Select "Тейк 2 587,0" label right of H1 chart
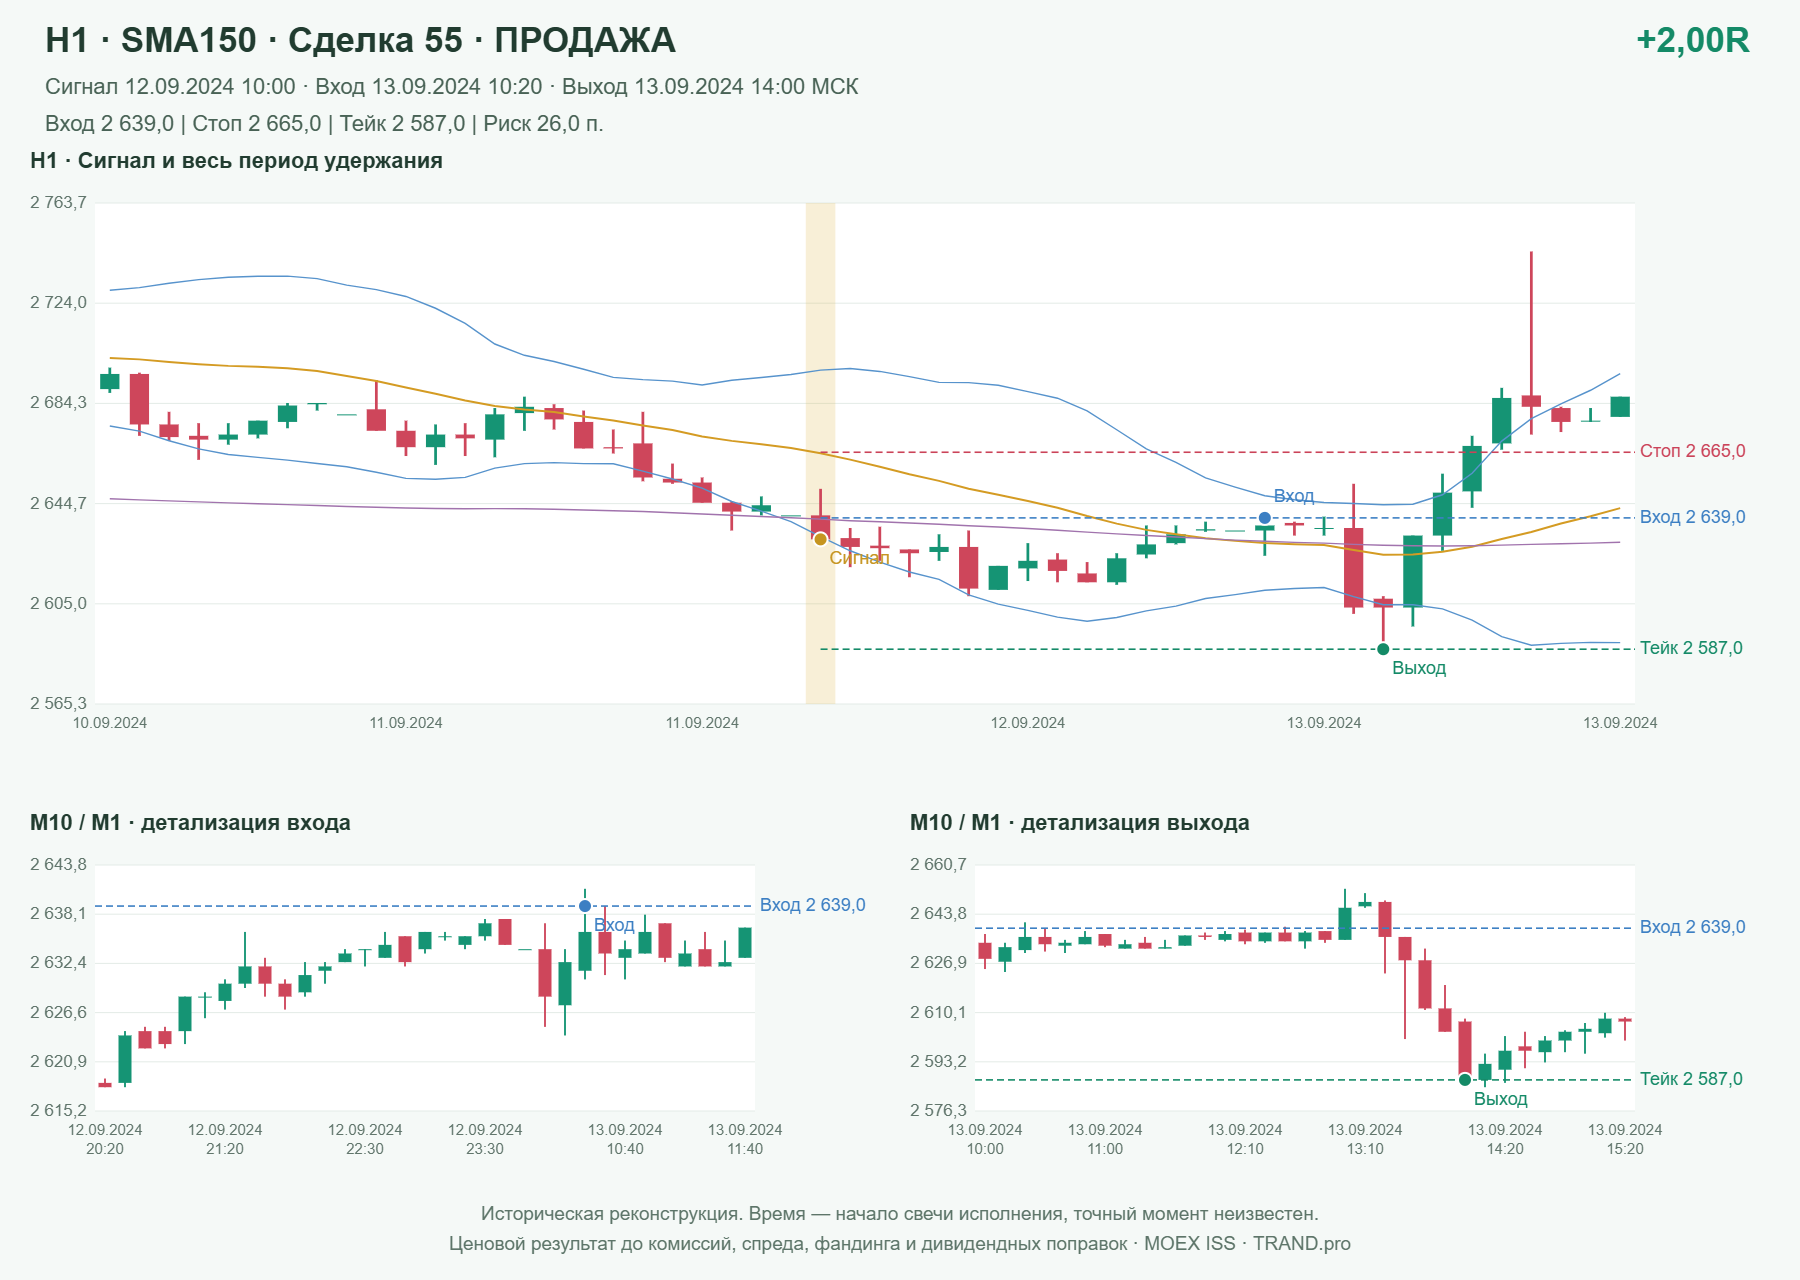1800x1280 pixels. 1691,648
